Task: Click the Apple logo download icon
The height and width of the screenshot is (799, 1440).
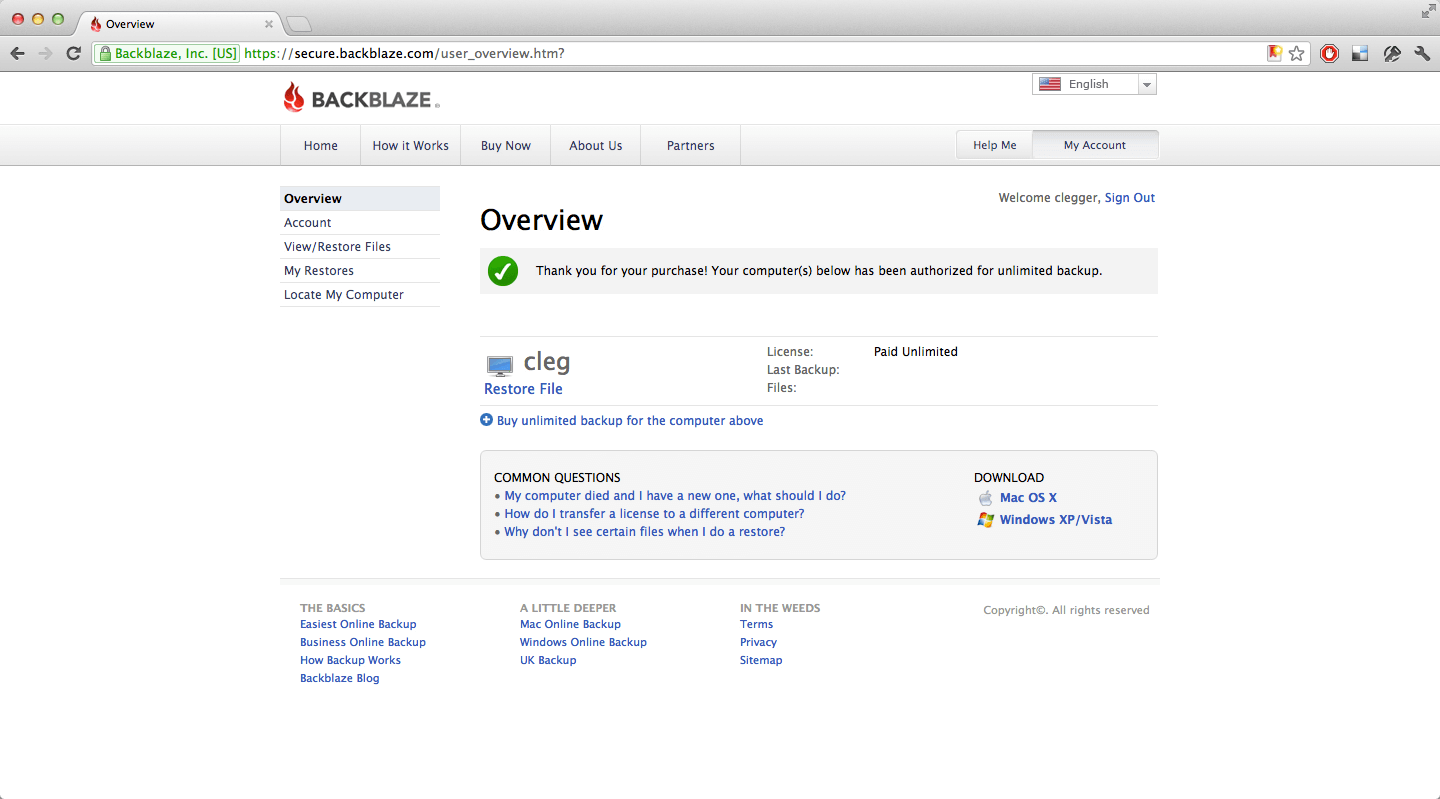Action: pyautogui.click(x=985, y=498)
